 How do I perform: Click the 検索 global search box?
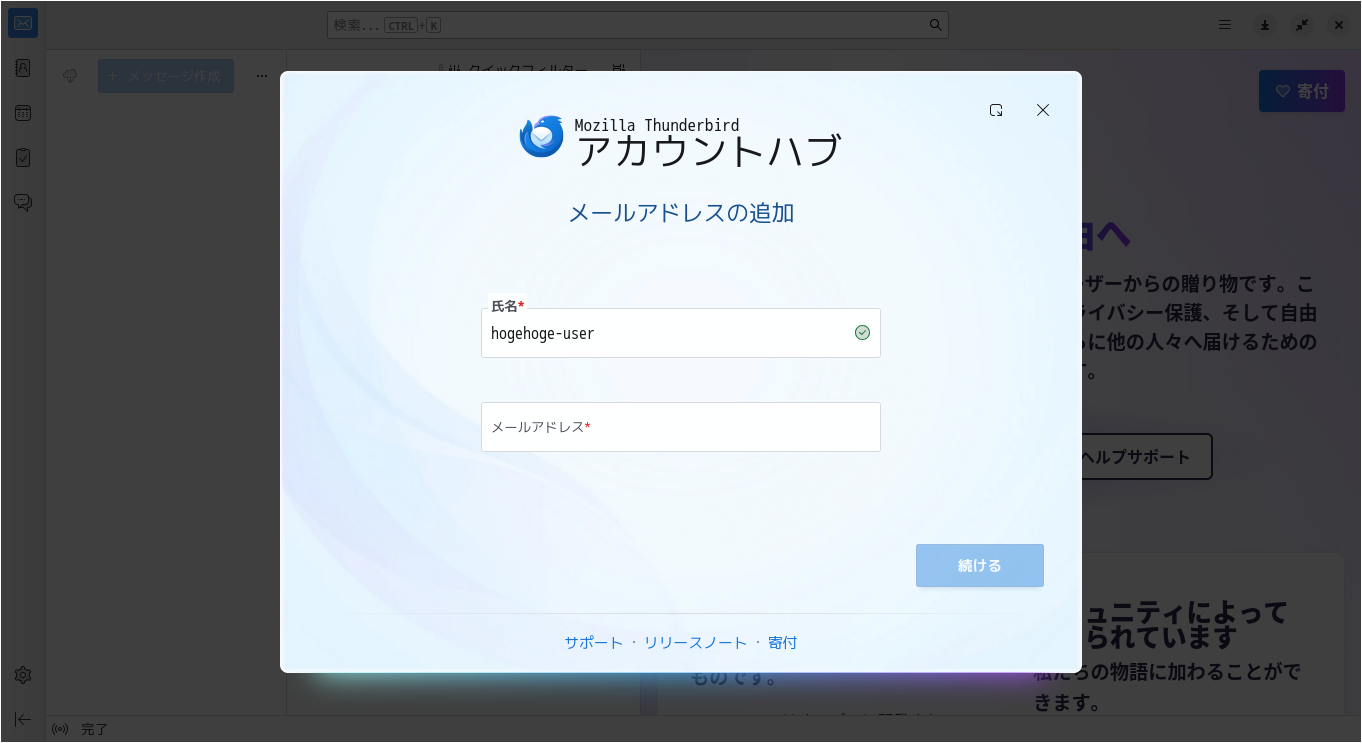point(638,25)
